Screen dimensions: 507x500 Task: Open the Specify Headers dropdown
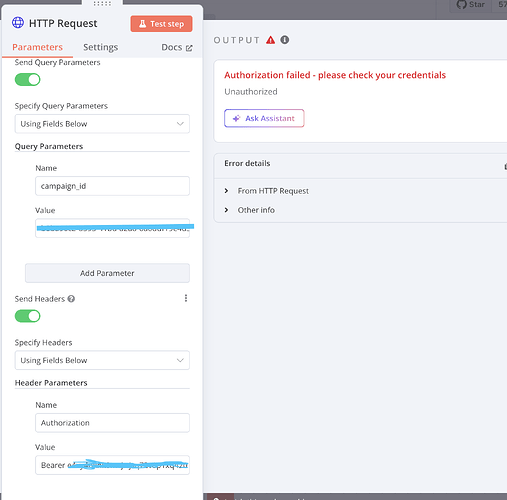click(x=102, y=360)
